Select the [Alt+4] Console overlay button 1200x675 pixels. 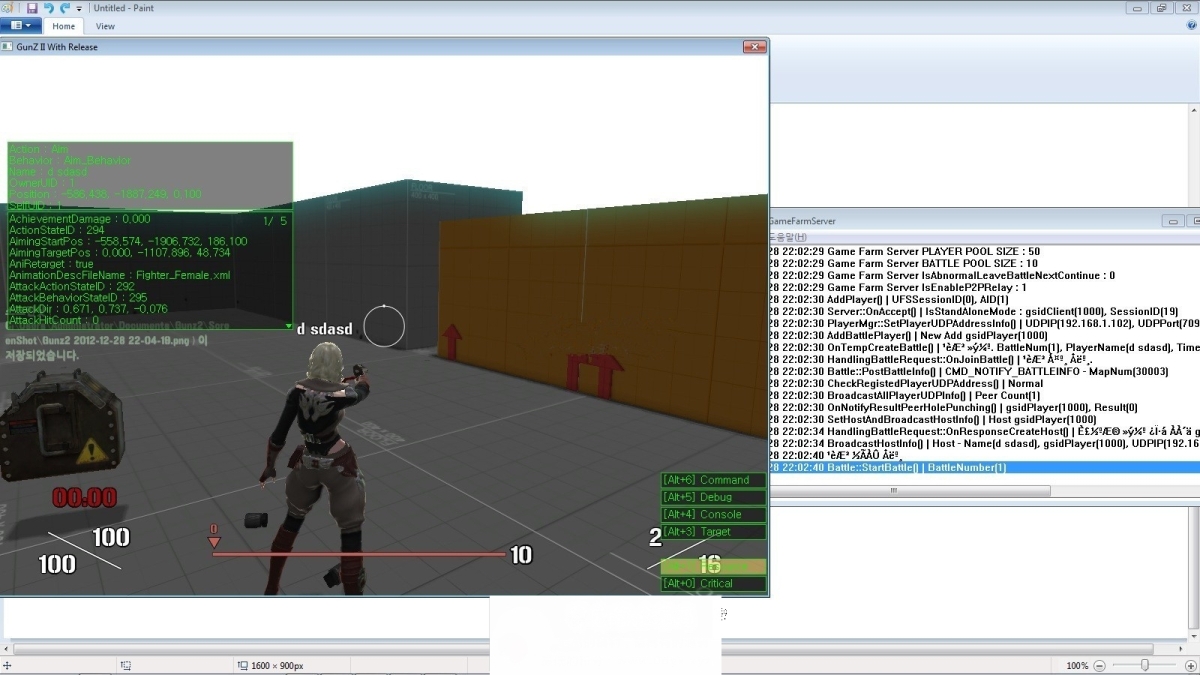click(713, 514)
